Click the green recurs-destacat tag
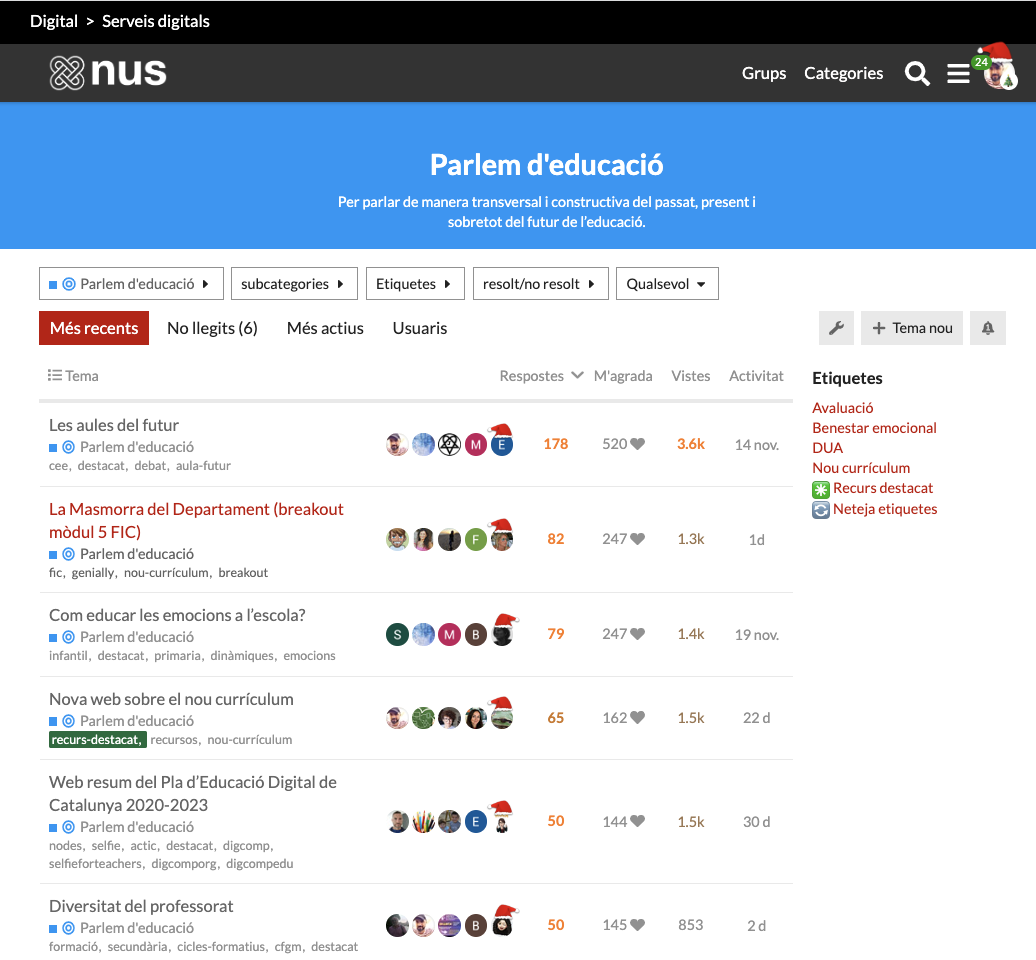 (97, 740)
